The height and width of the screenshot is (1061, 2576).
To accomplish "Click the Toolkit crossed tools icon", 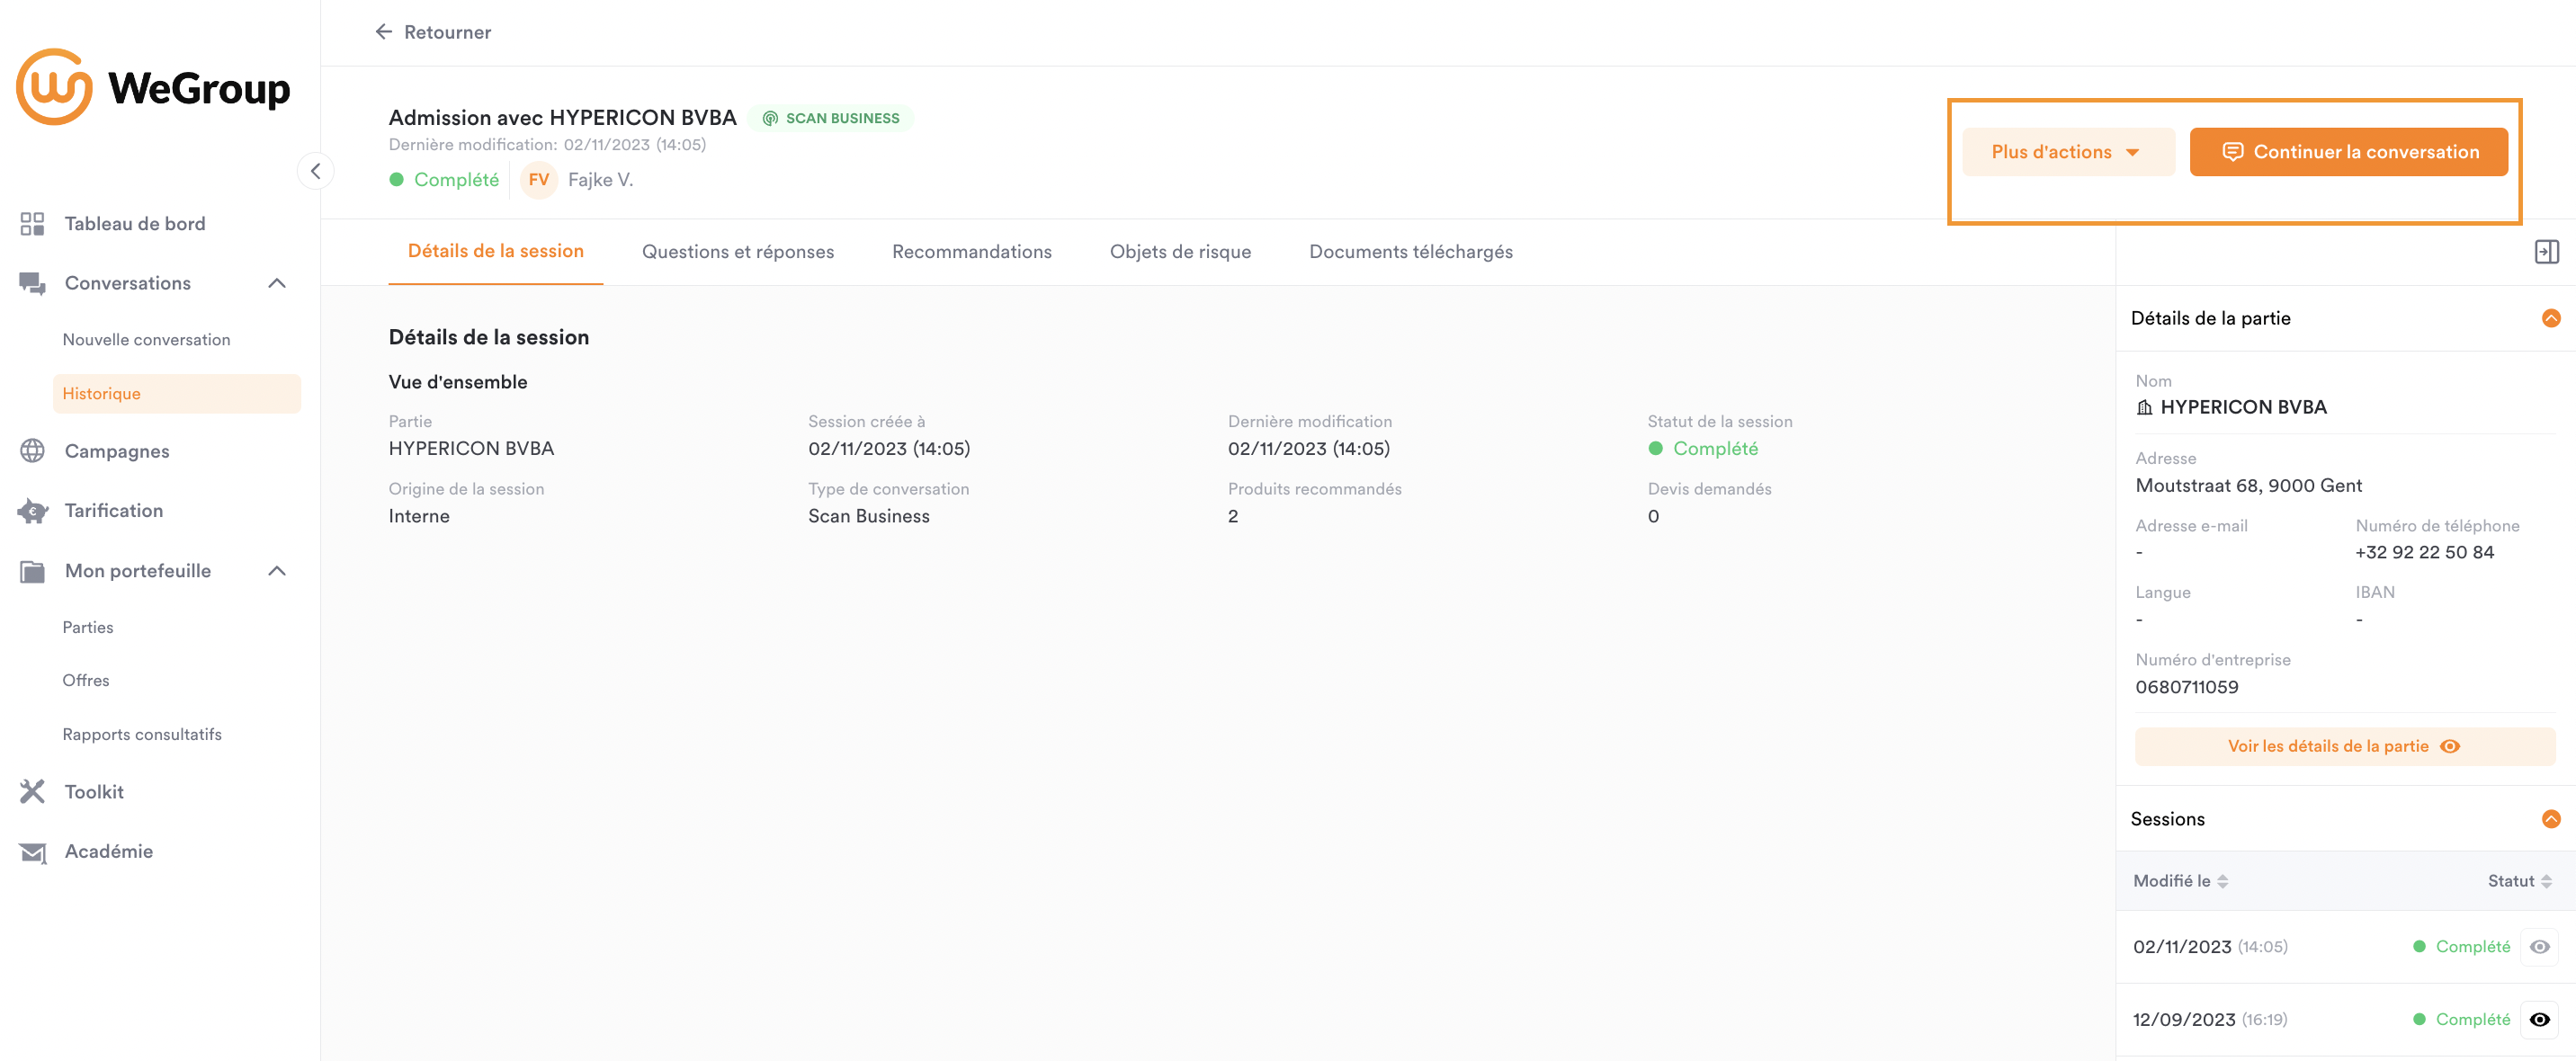I will (32, 792).
